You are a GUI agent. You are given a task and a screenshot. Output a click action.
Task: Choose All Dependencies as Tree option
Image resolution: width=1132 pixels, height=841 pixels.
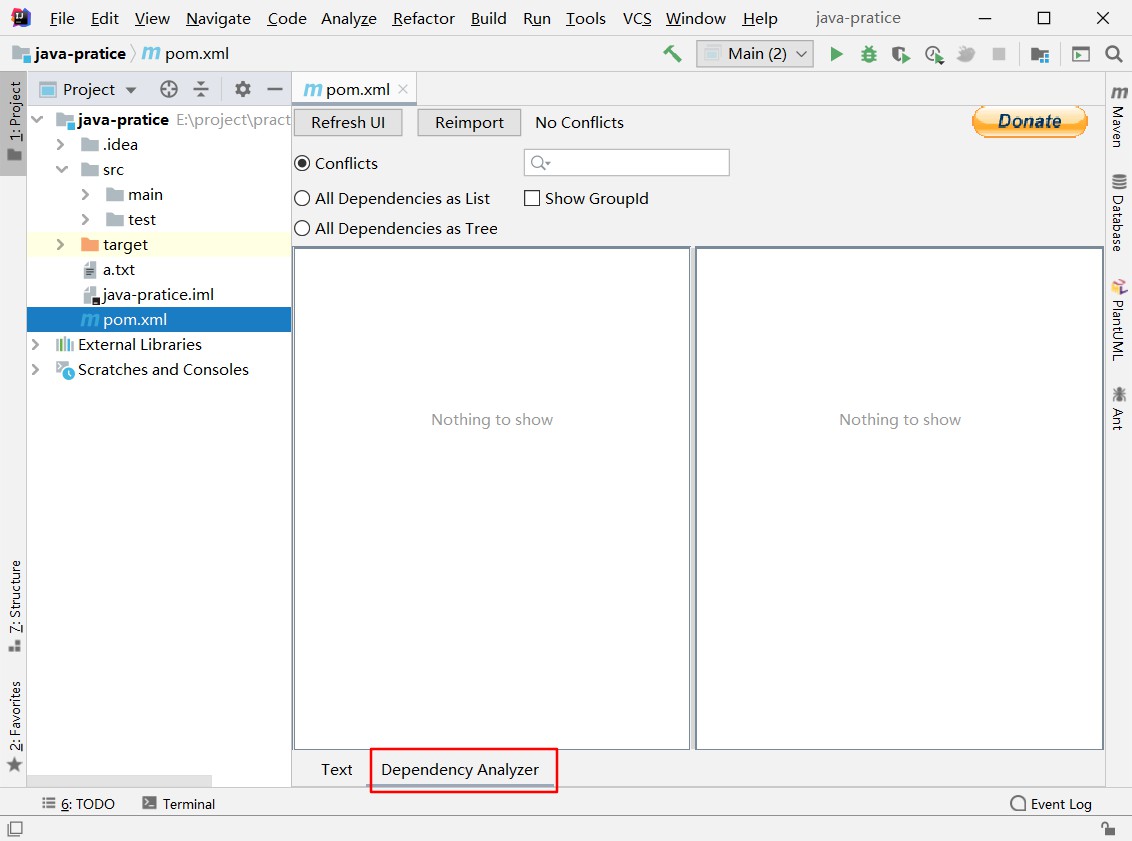pyautogui.click(x=302, y=228)
